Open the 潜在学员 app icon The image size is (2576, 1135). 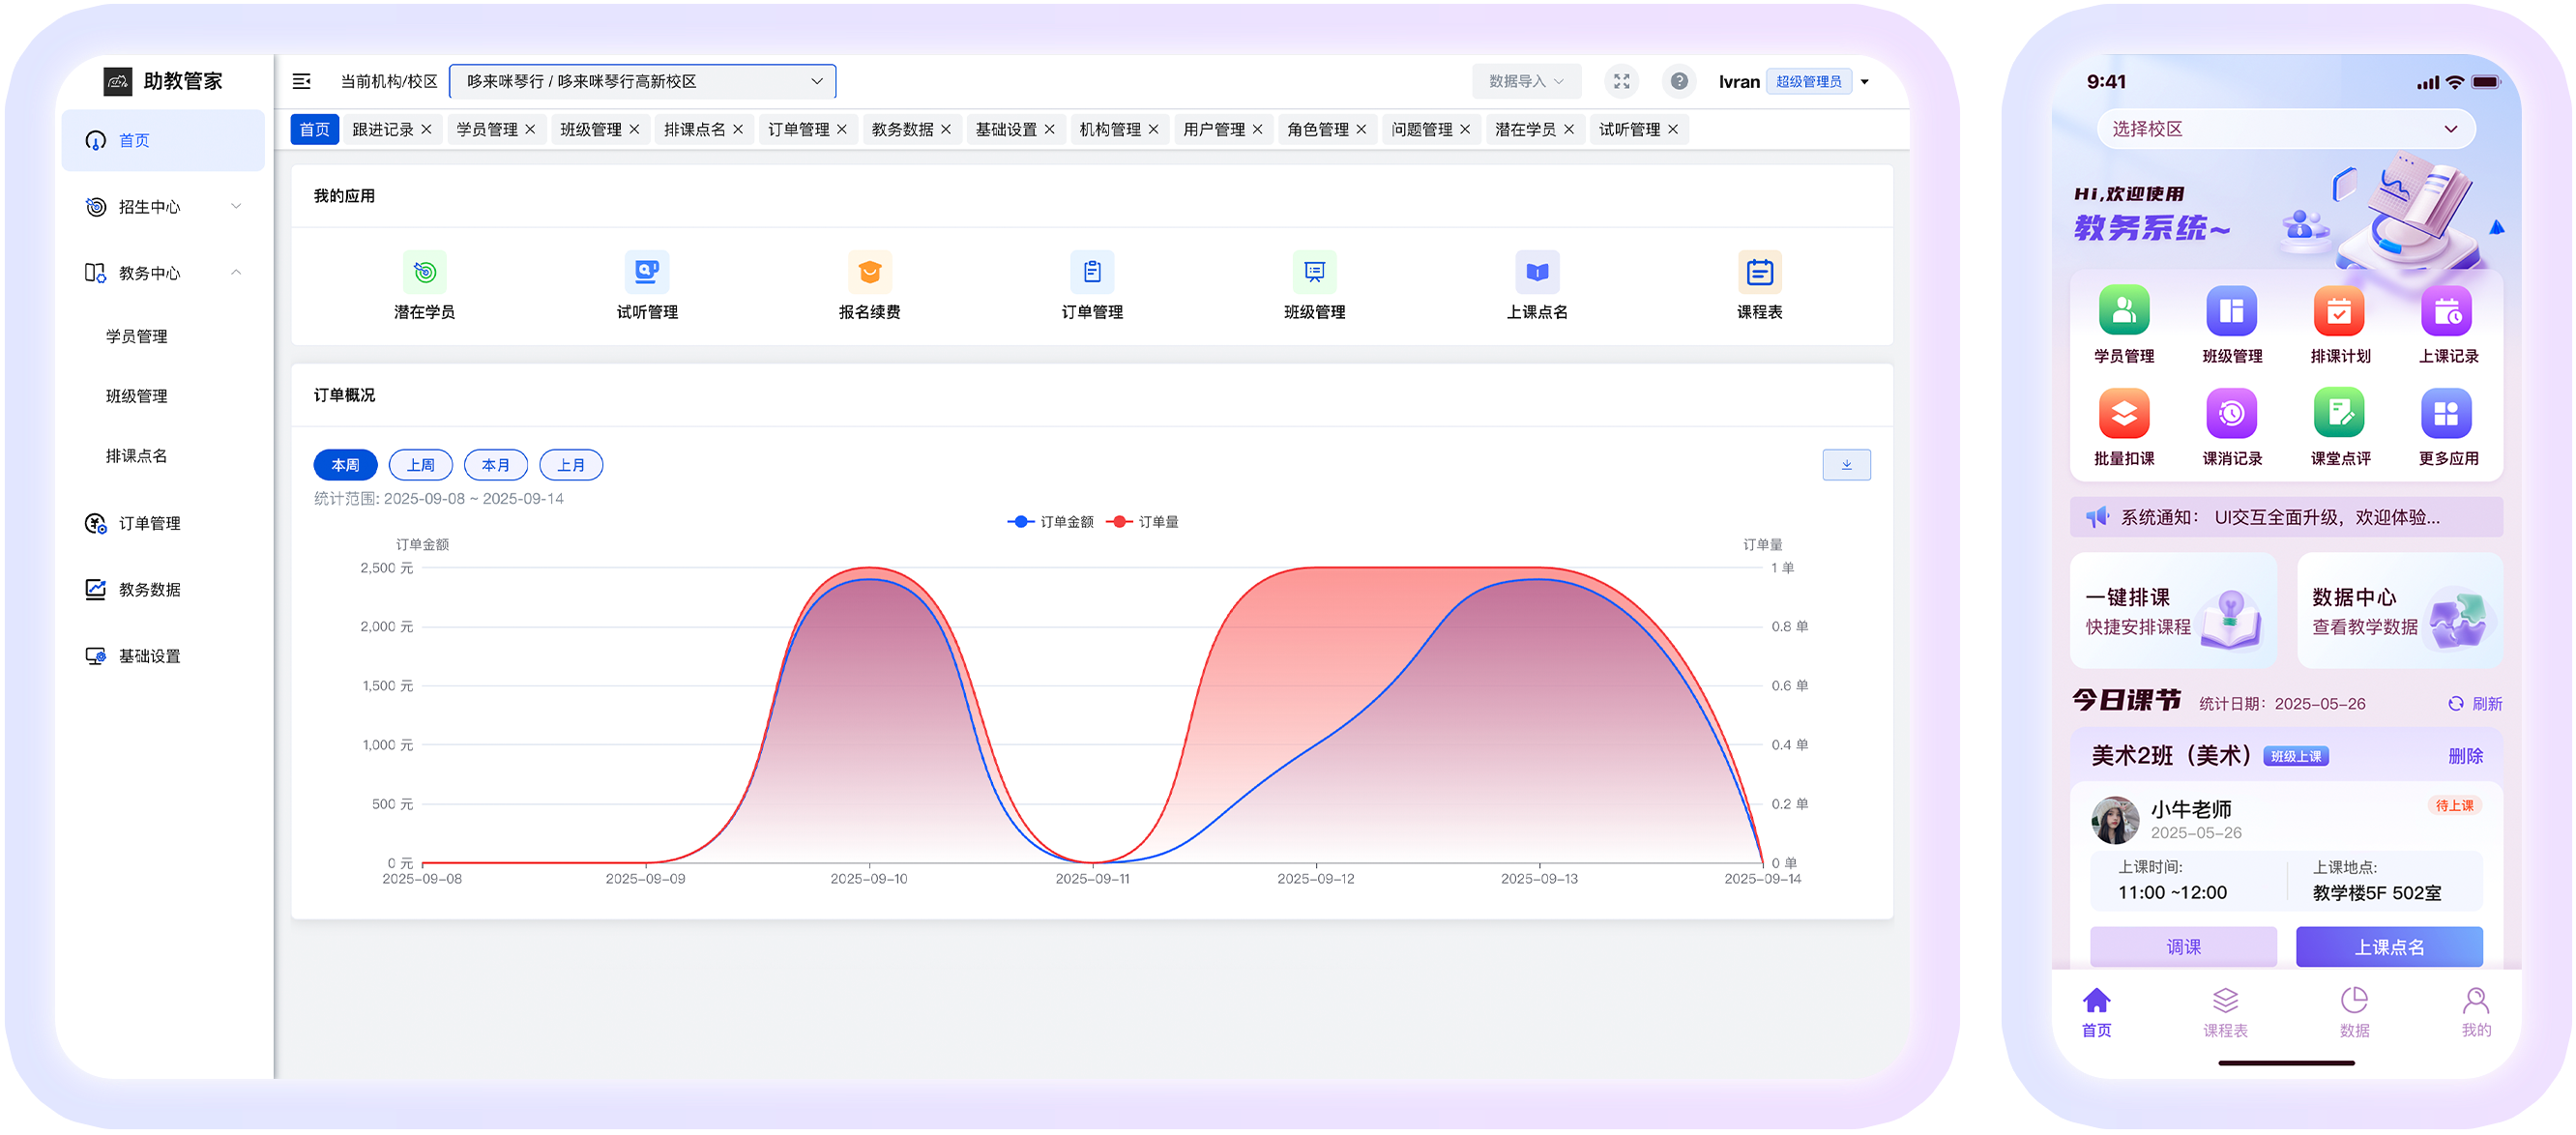pos(424,272)
